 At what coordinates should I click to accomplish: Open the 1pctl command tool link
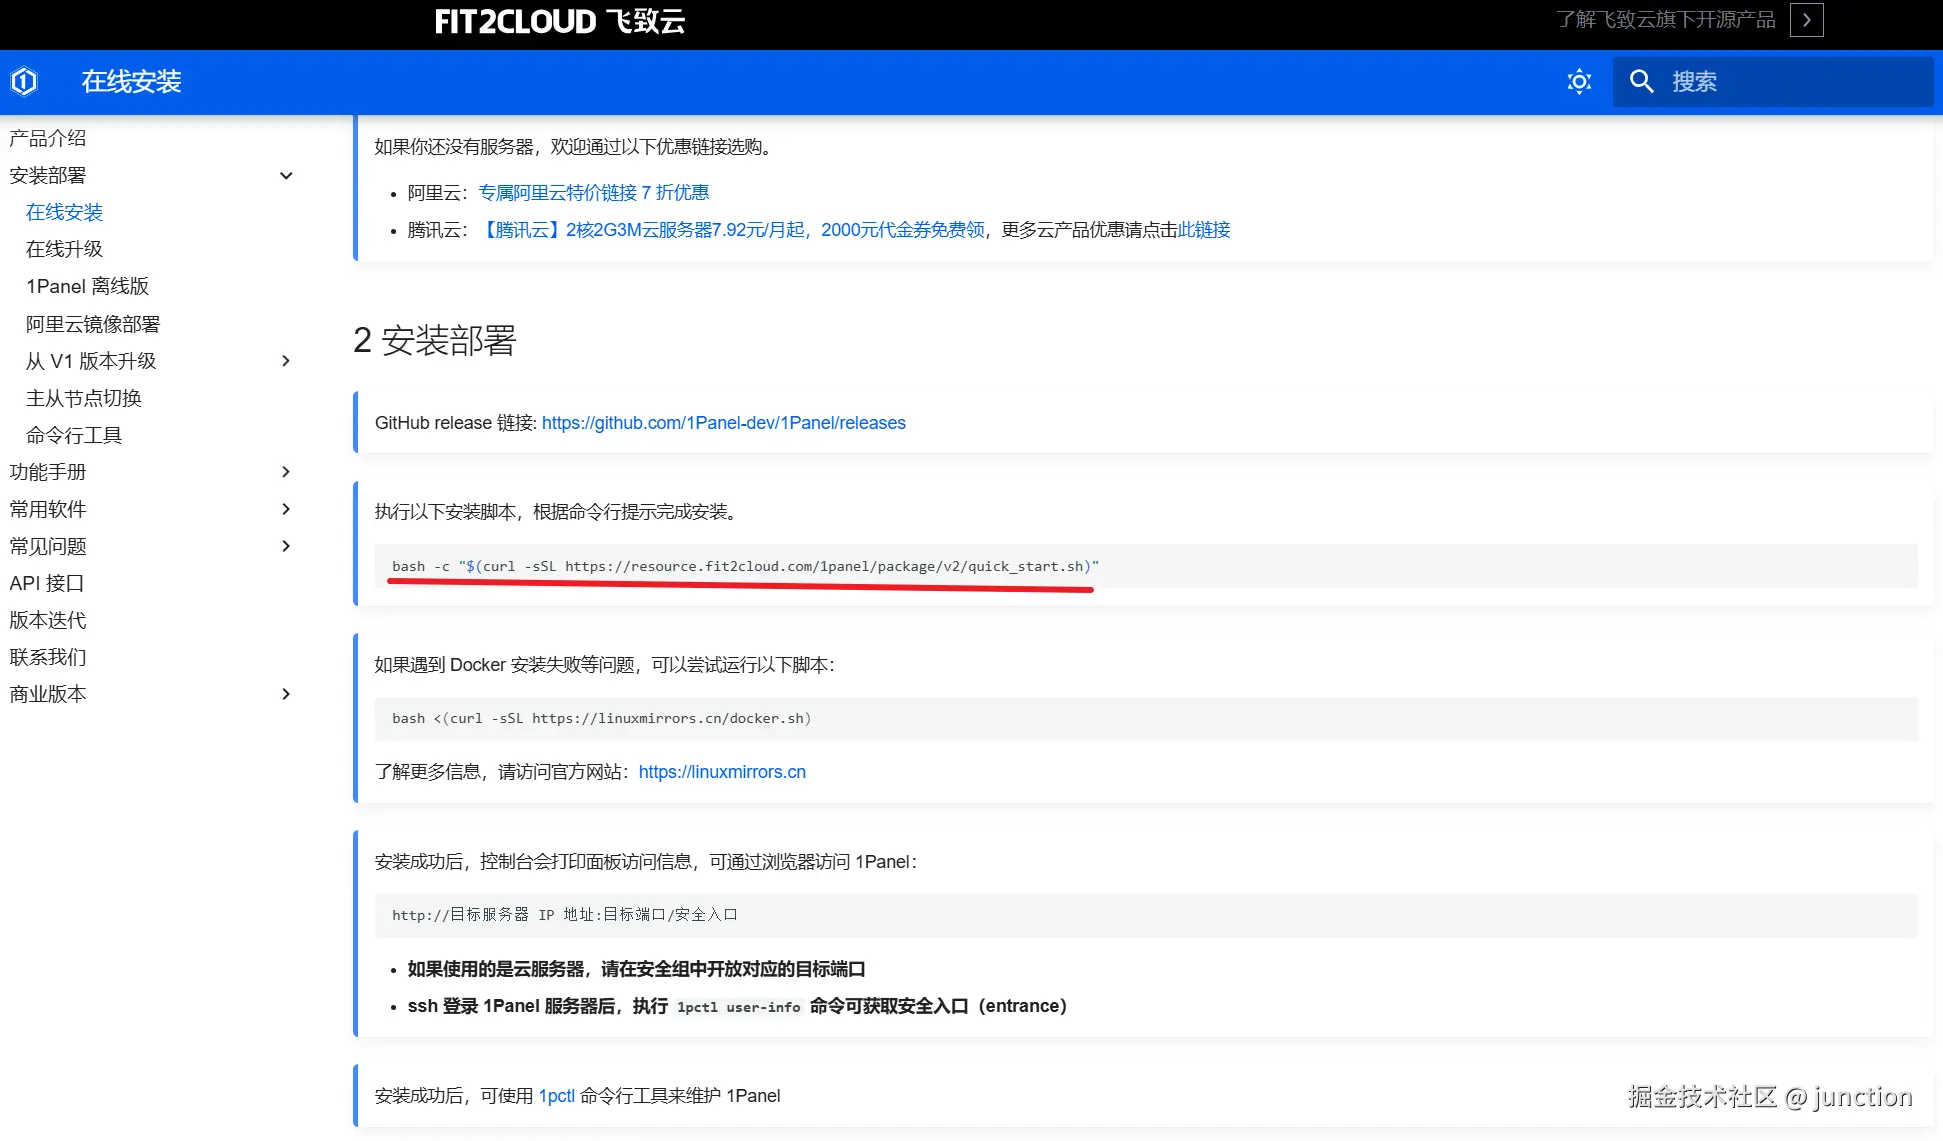pyautogui.click(x=556, y=1096)
